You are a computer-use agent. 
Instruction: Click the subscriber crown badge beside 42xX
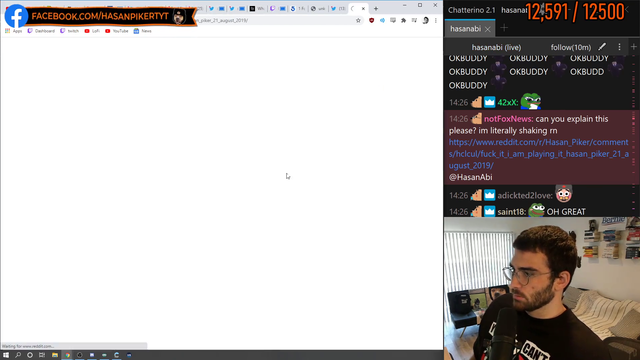[x=489, y=102]
